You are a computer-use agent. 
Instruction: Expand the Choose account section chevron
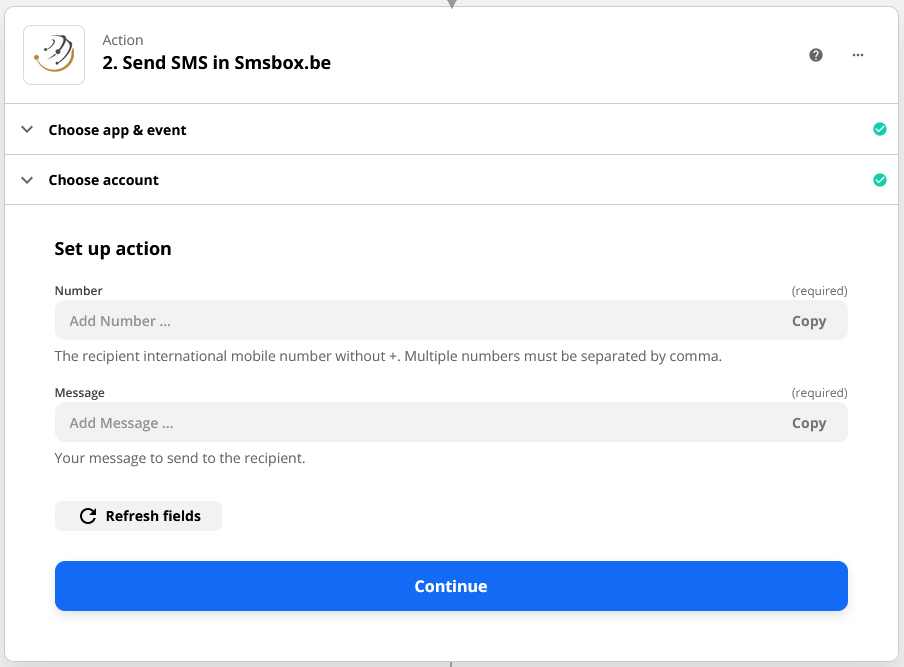point(27,180)
